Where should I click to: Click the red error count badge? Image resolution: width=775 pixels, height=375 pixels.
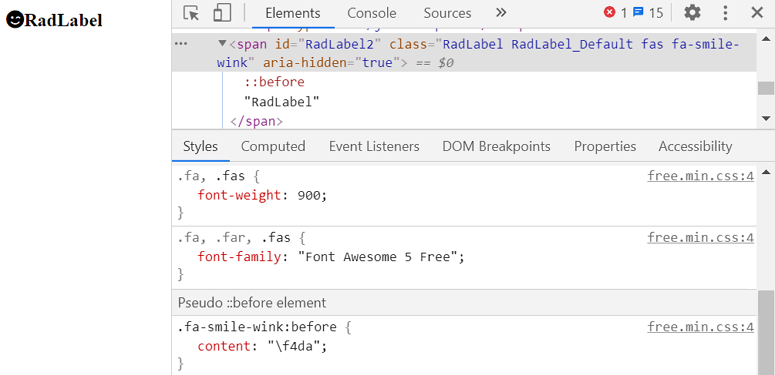(615, 13)
